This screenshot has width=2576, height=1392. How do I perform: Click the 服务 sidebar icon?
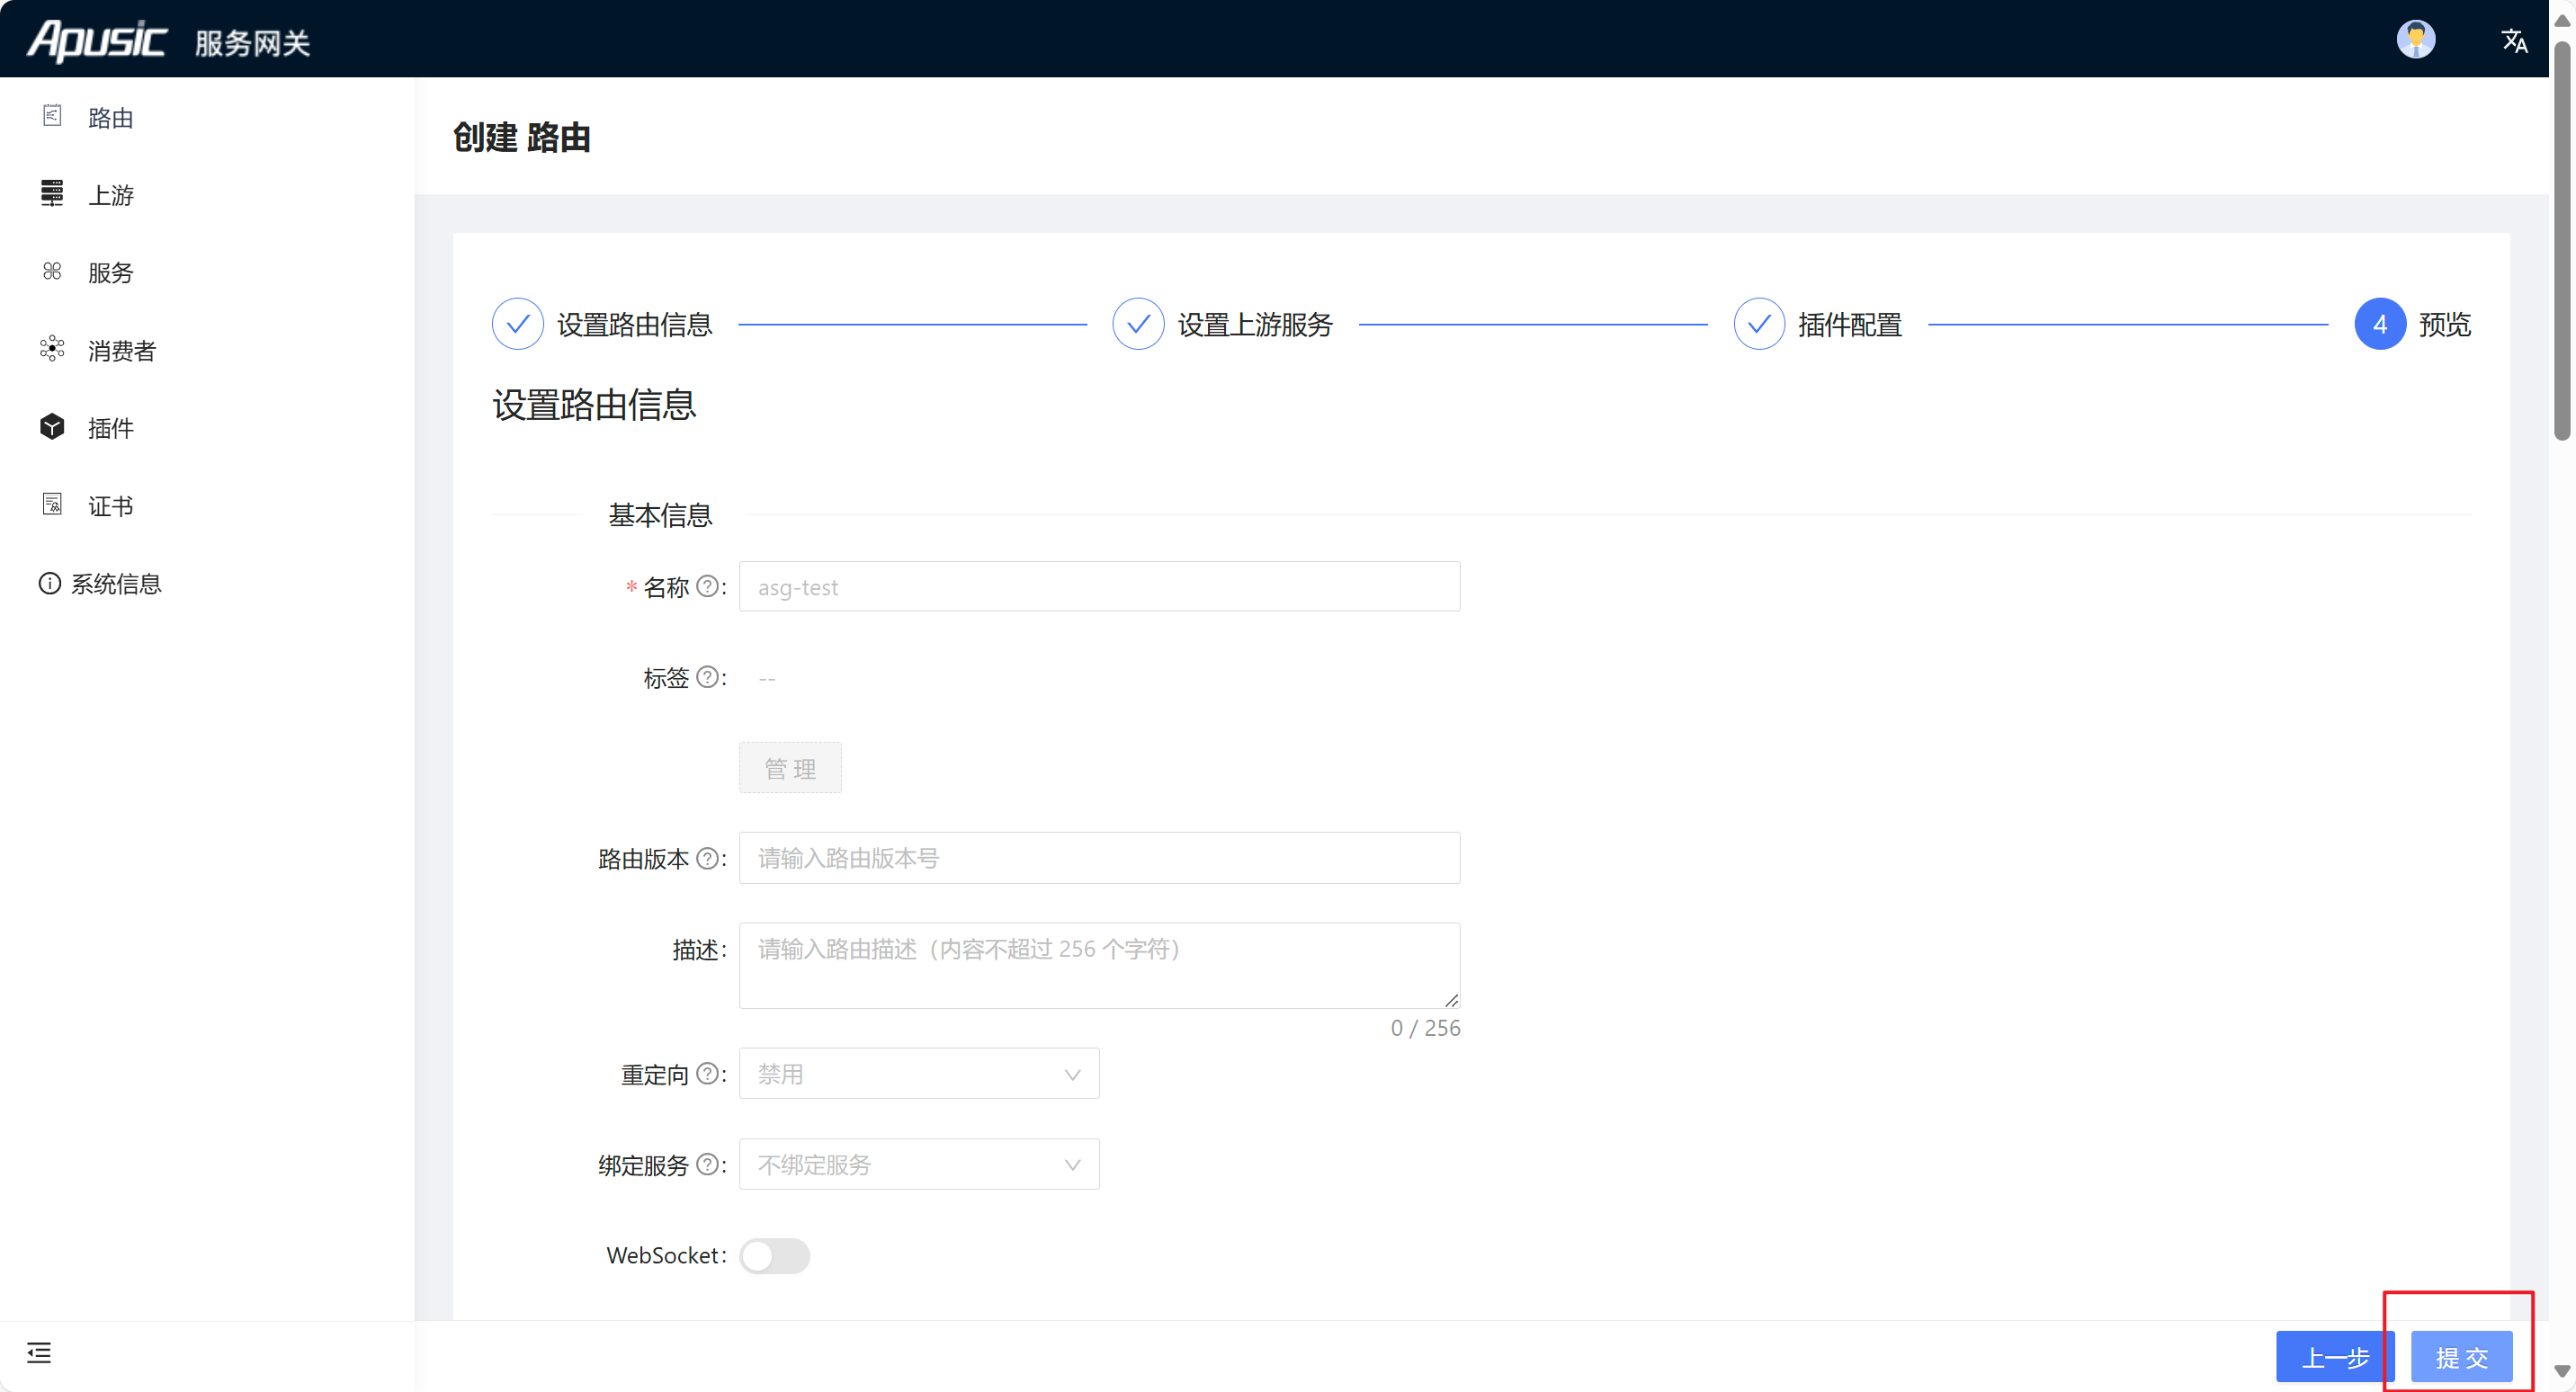click(52, 271)
